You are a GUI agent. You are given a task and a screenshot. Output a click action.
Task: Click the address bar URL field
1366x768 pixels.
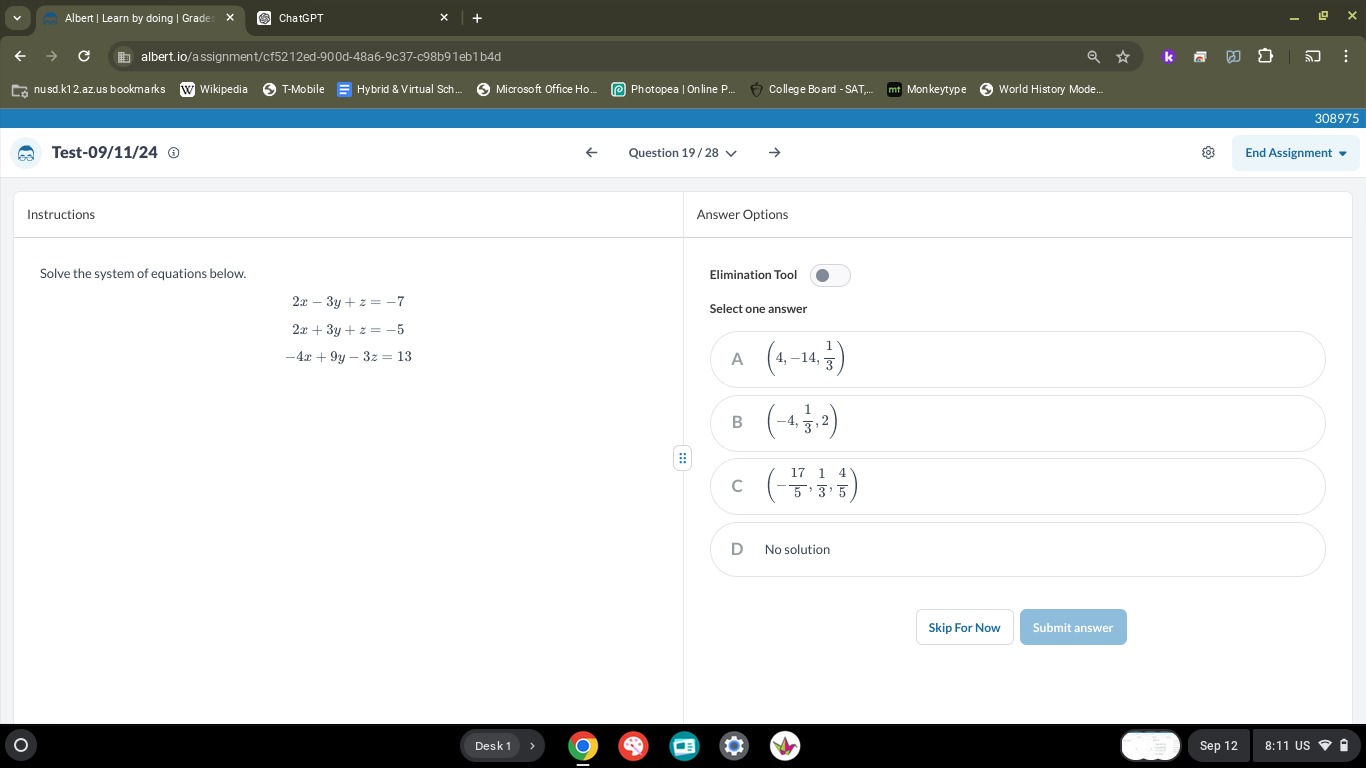[x=600, y=57]
